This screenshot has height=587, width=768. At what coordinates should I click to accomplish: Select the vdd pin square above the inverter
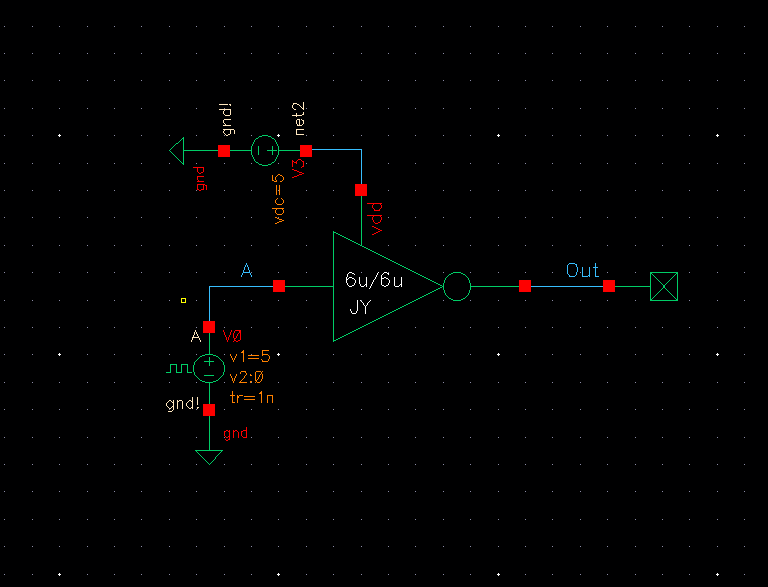361,190
